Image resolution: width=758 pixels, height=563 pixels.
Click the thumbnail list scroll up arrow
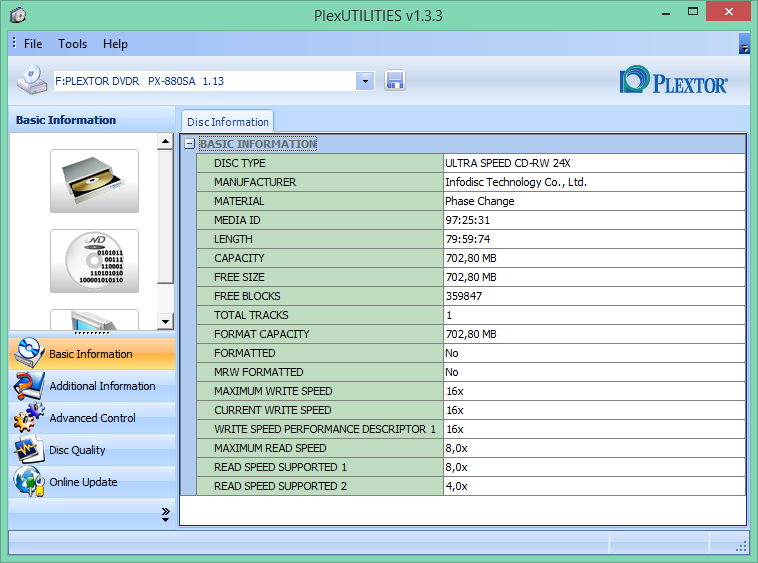pos(165,142)
